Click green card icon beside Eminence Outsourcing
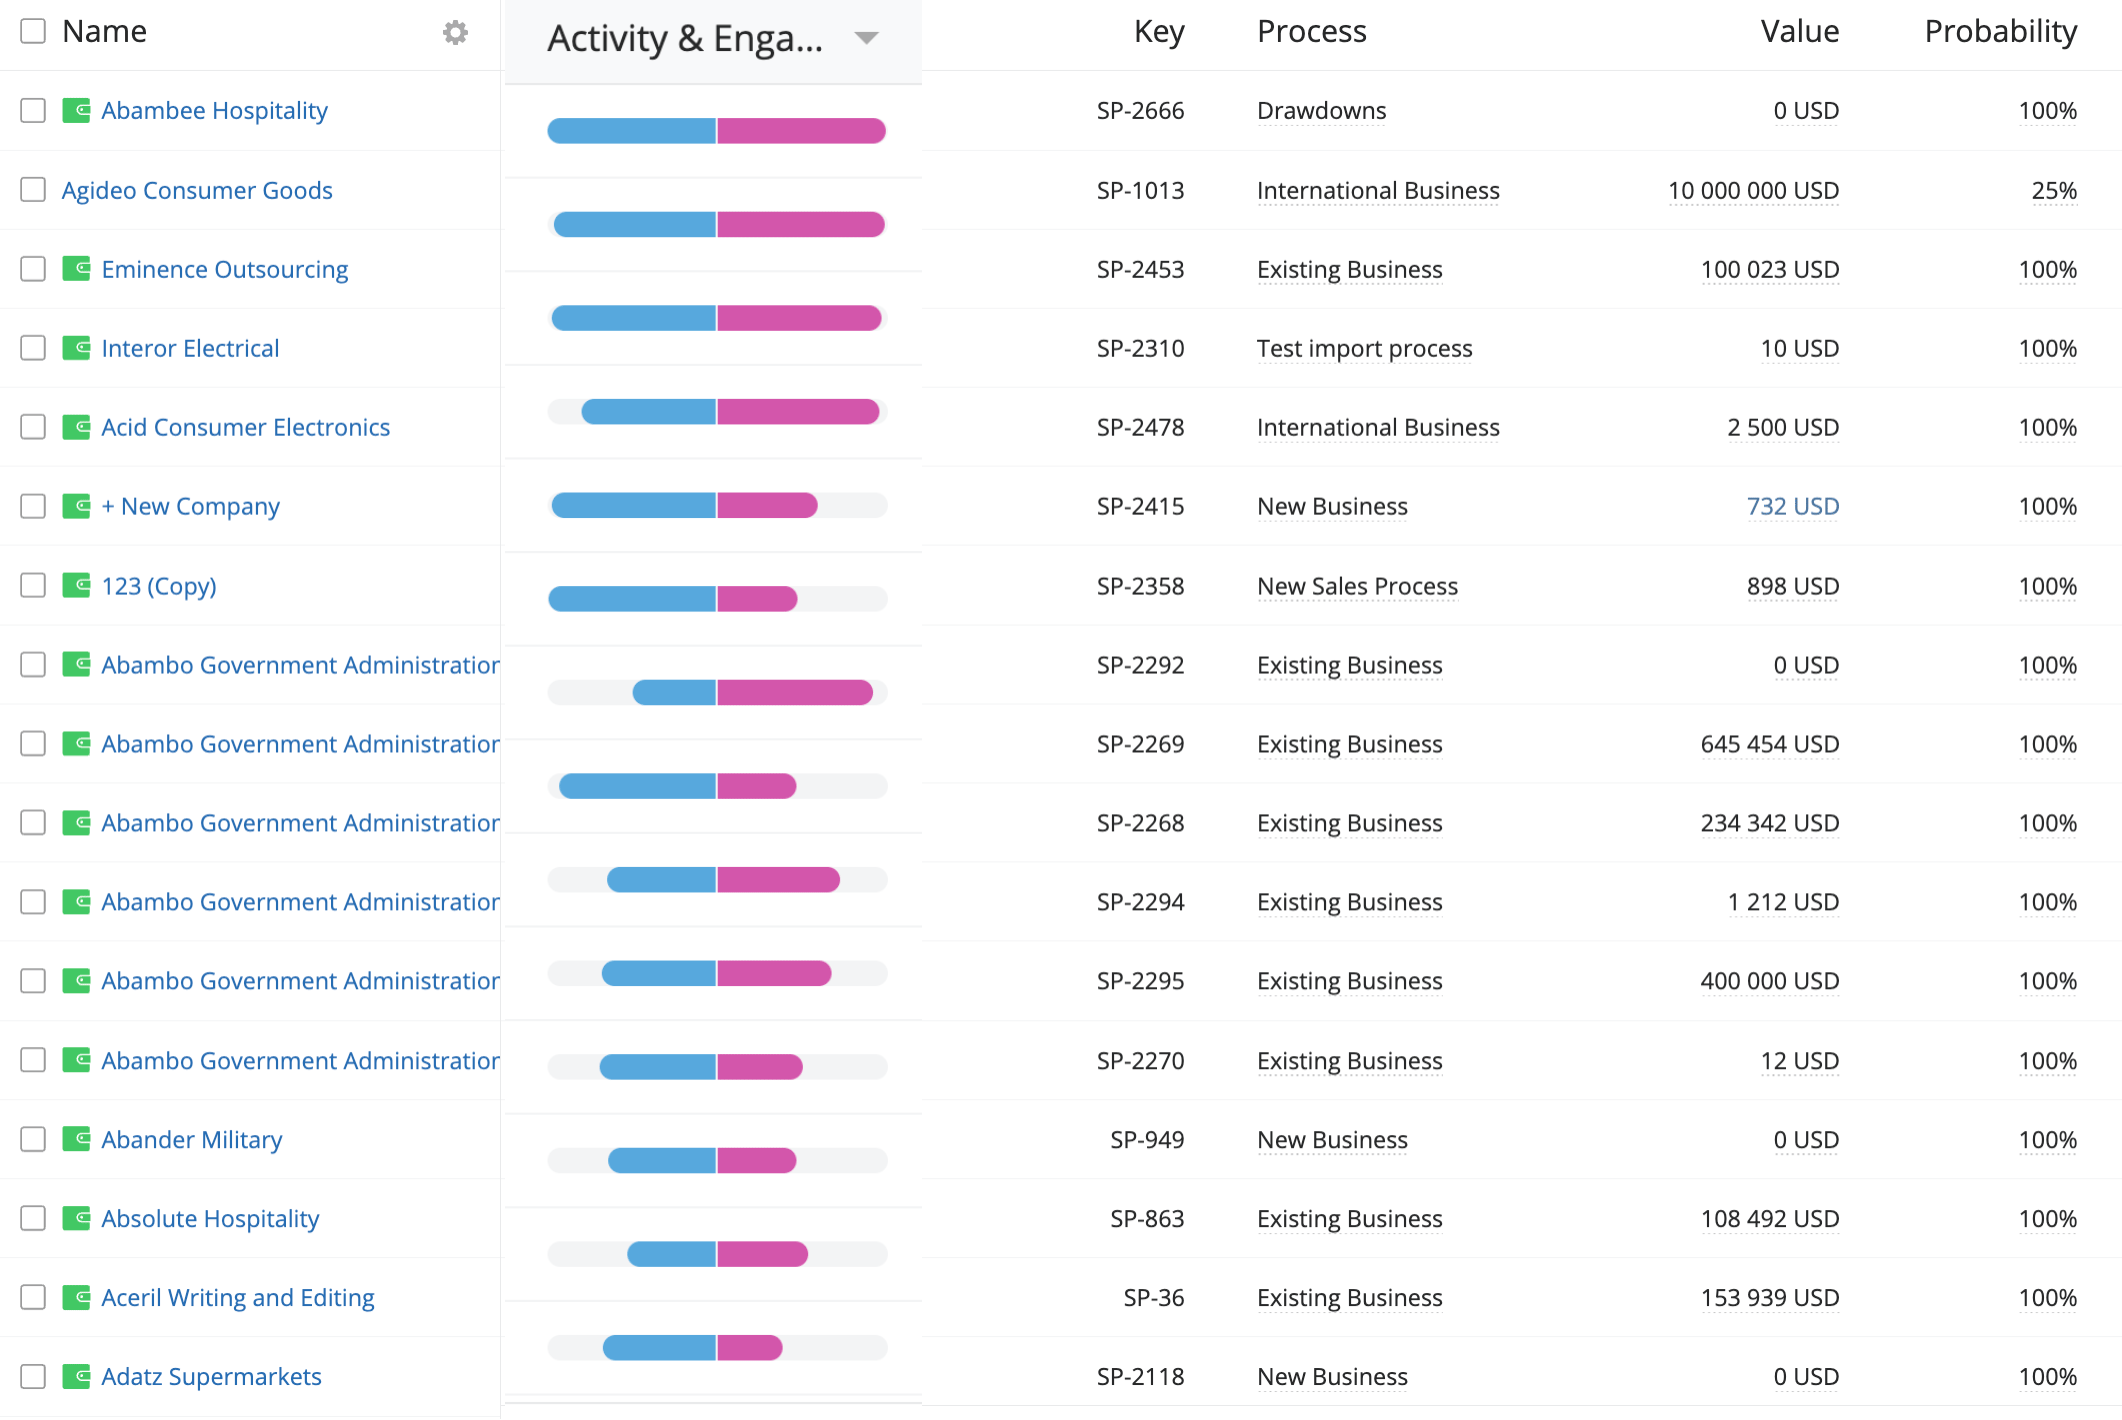 76,269
